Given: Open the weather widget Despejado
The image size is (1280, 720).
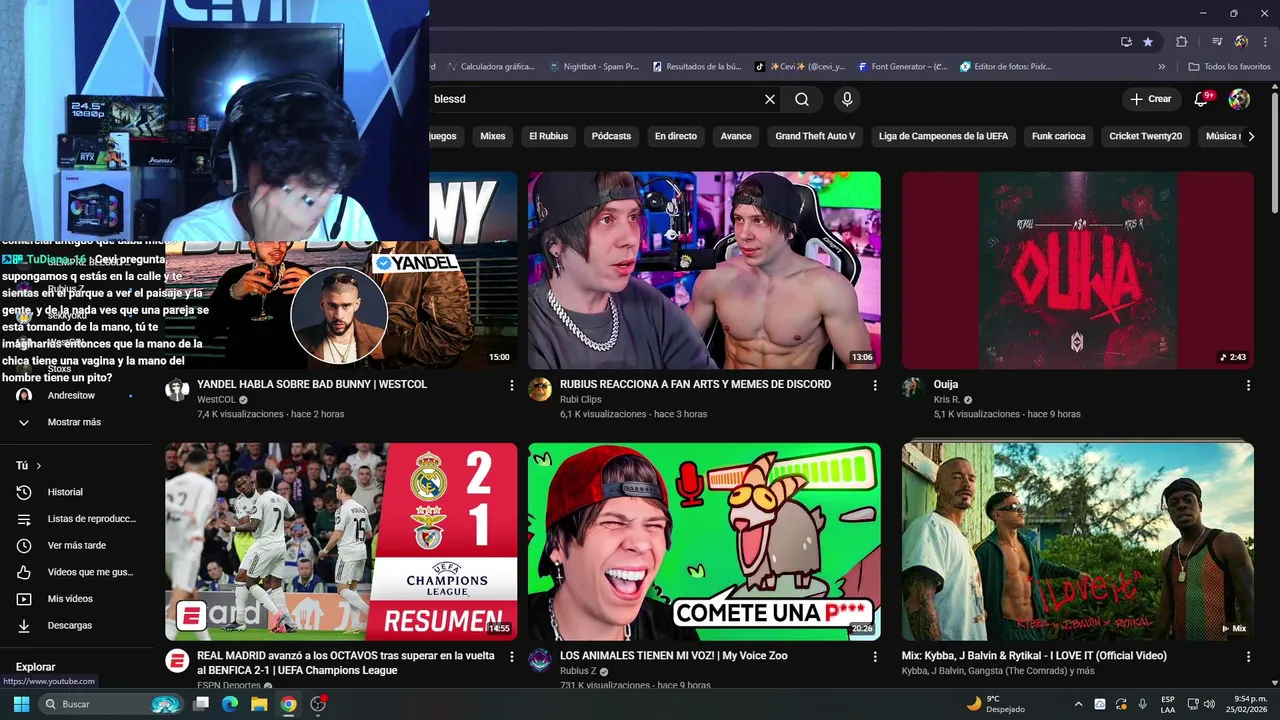Looking at the screenshot, I should (997, 704).
